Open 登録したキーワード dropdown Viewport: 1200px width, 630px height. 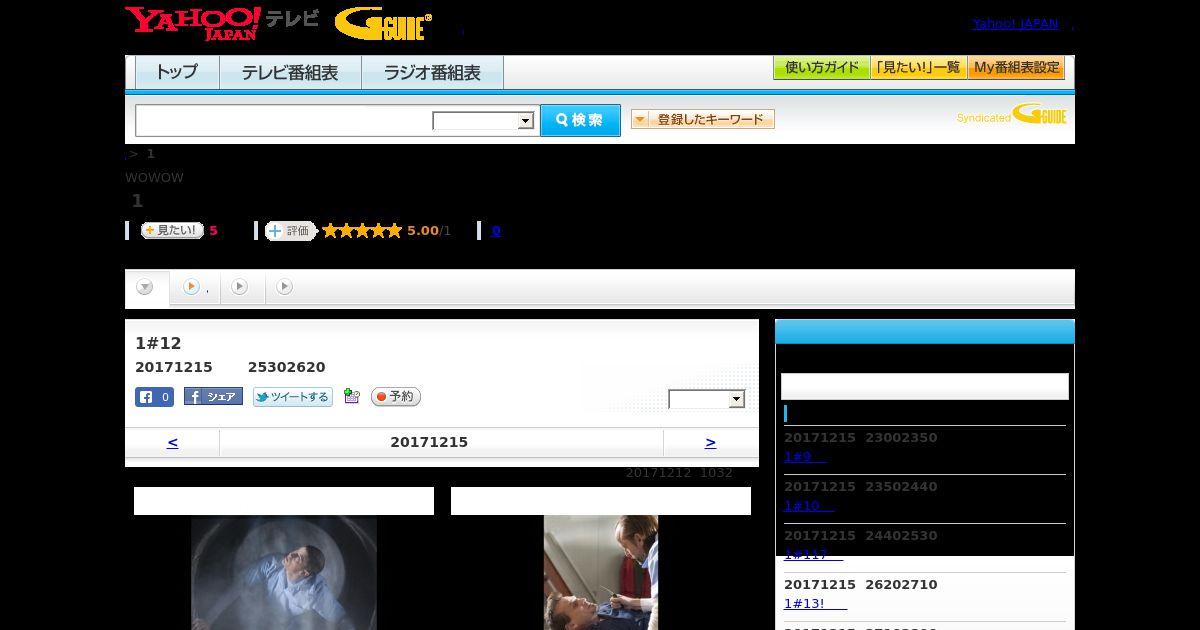tap(703, 119)
